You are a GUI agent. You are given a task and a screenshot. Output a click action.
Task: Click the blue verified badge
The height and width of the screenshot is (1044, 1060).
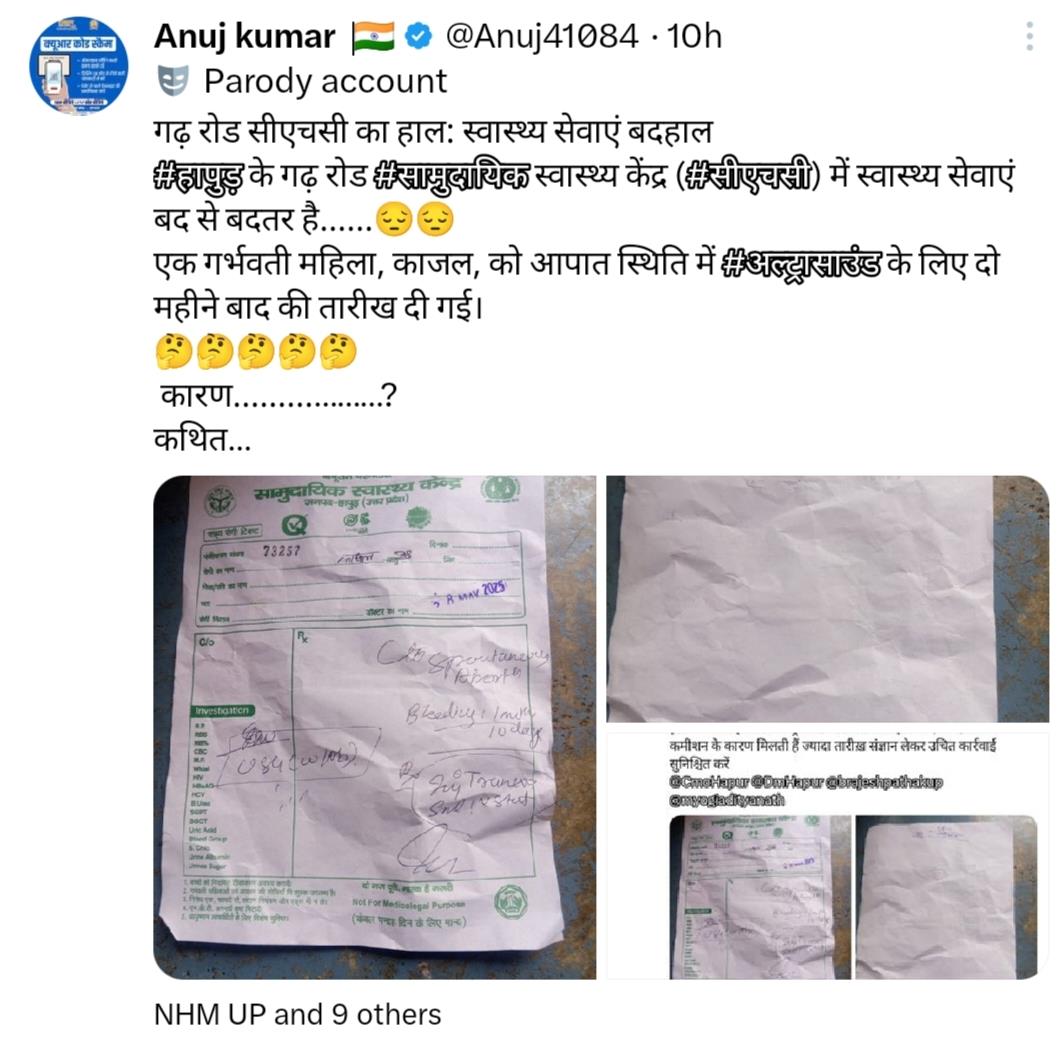[x=418, y=36]
